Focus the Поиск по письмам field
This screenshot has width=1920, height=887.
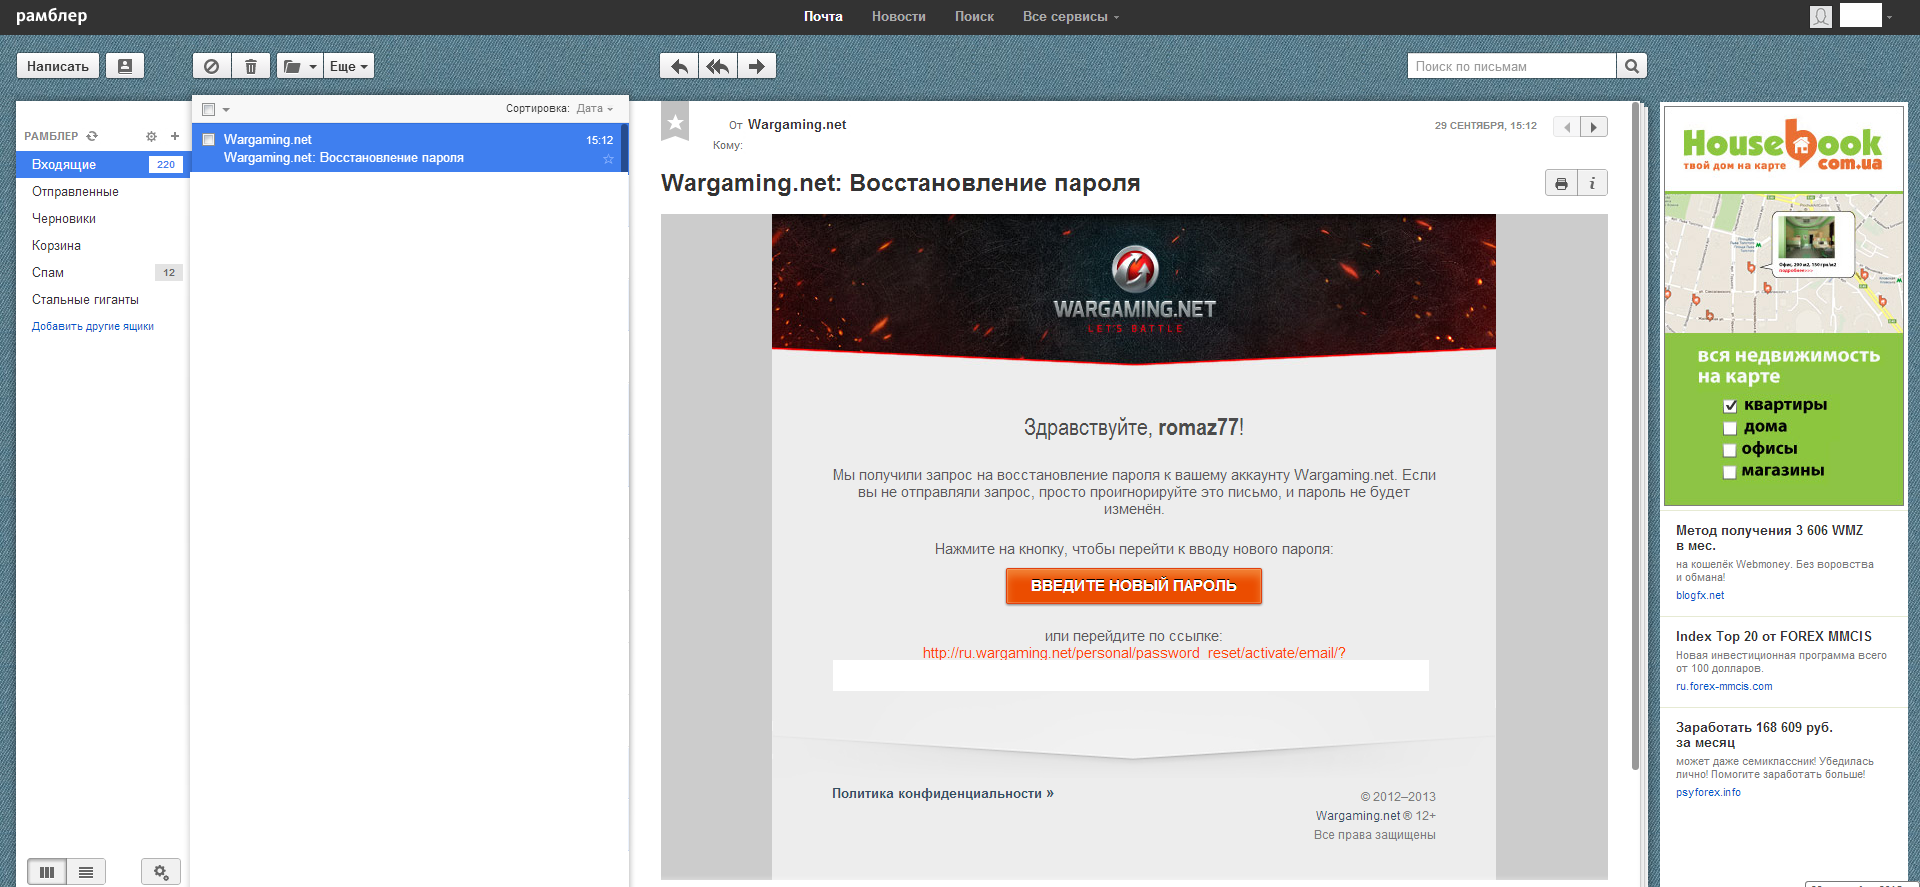[1512, 66]
